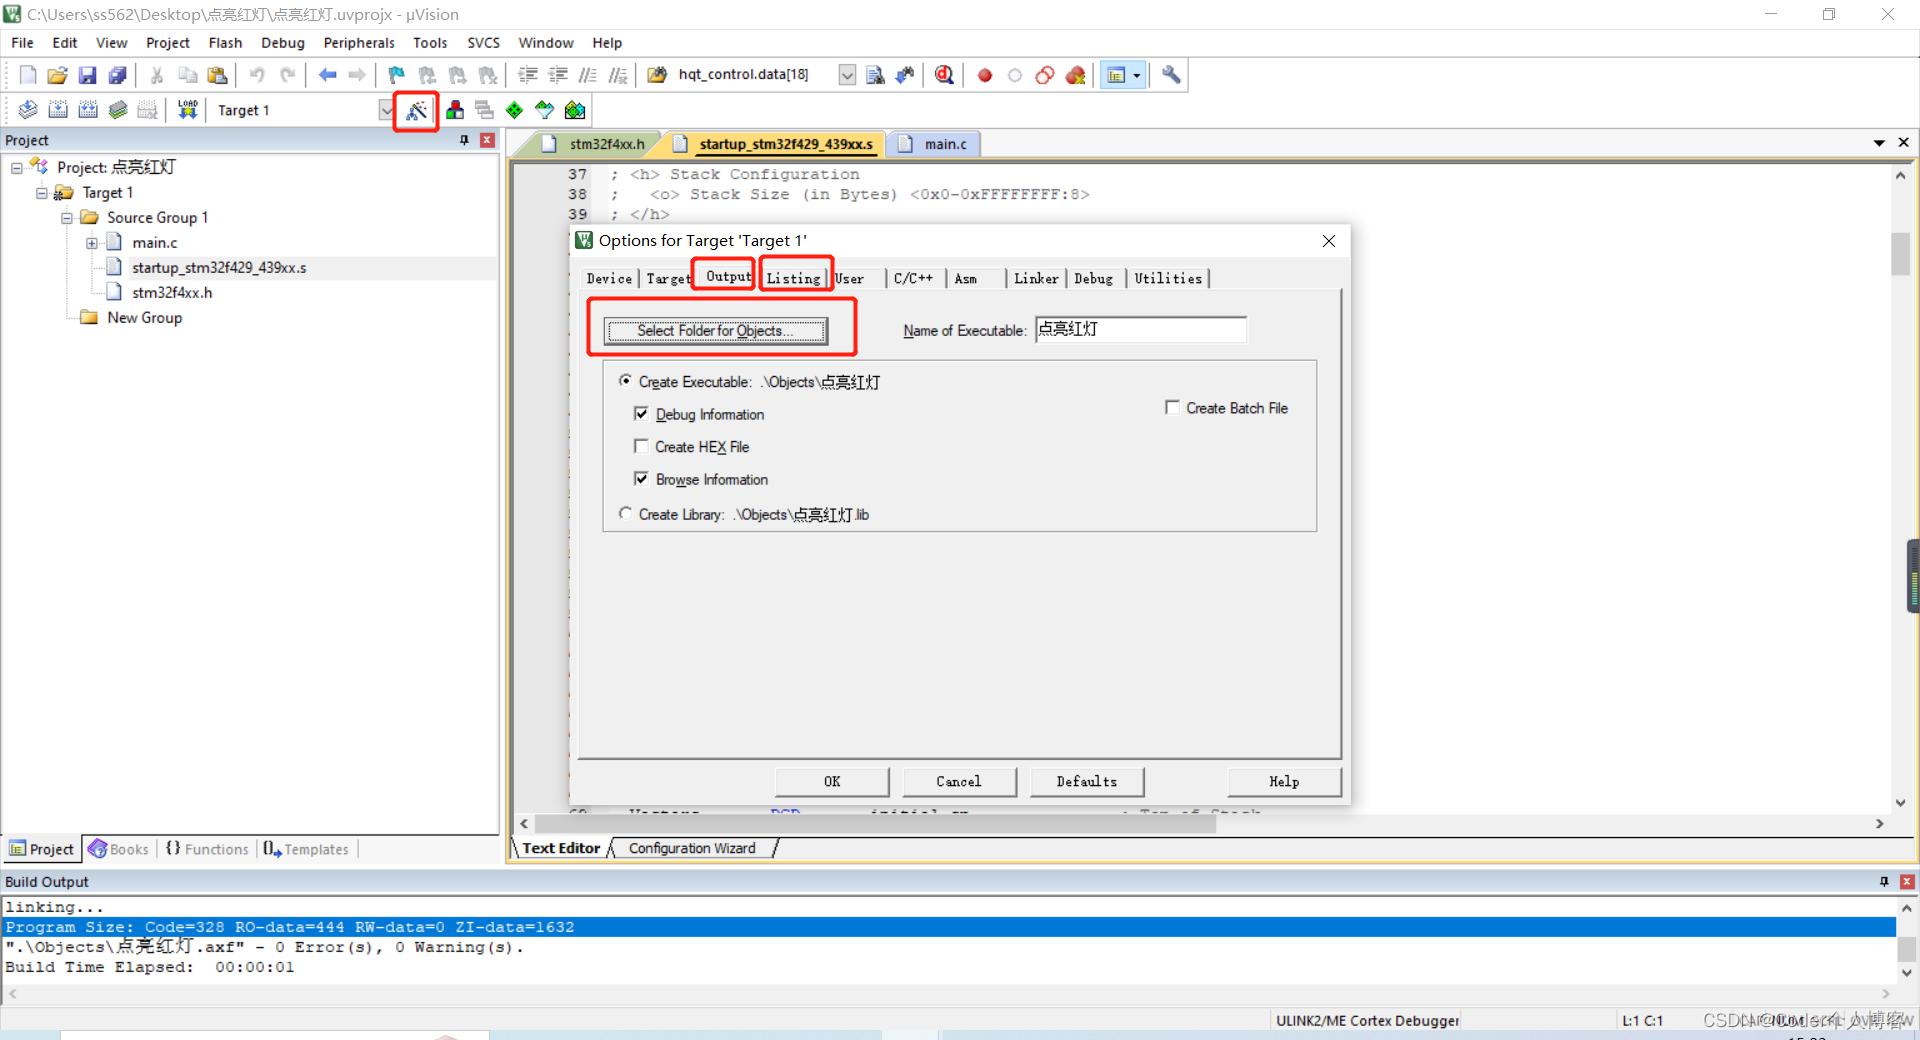Uncheck Debug Information checkbox

[641, 413]
